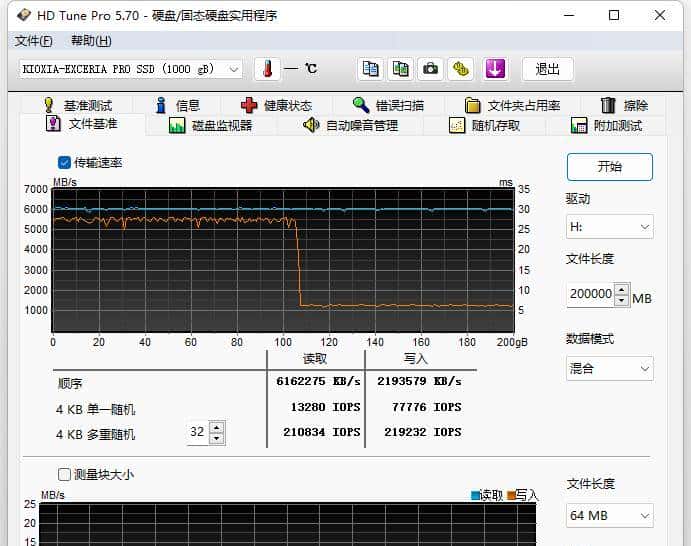Go to the 错误扫描 error scan tab

(x=388, y=105)
